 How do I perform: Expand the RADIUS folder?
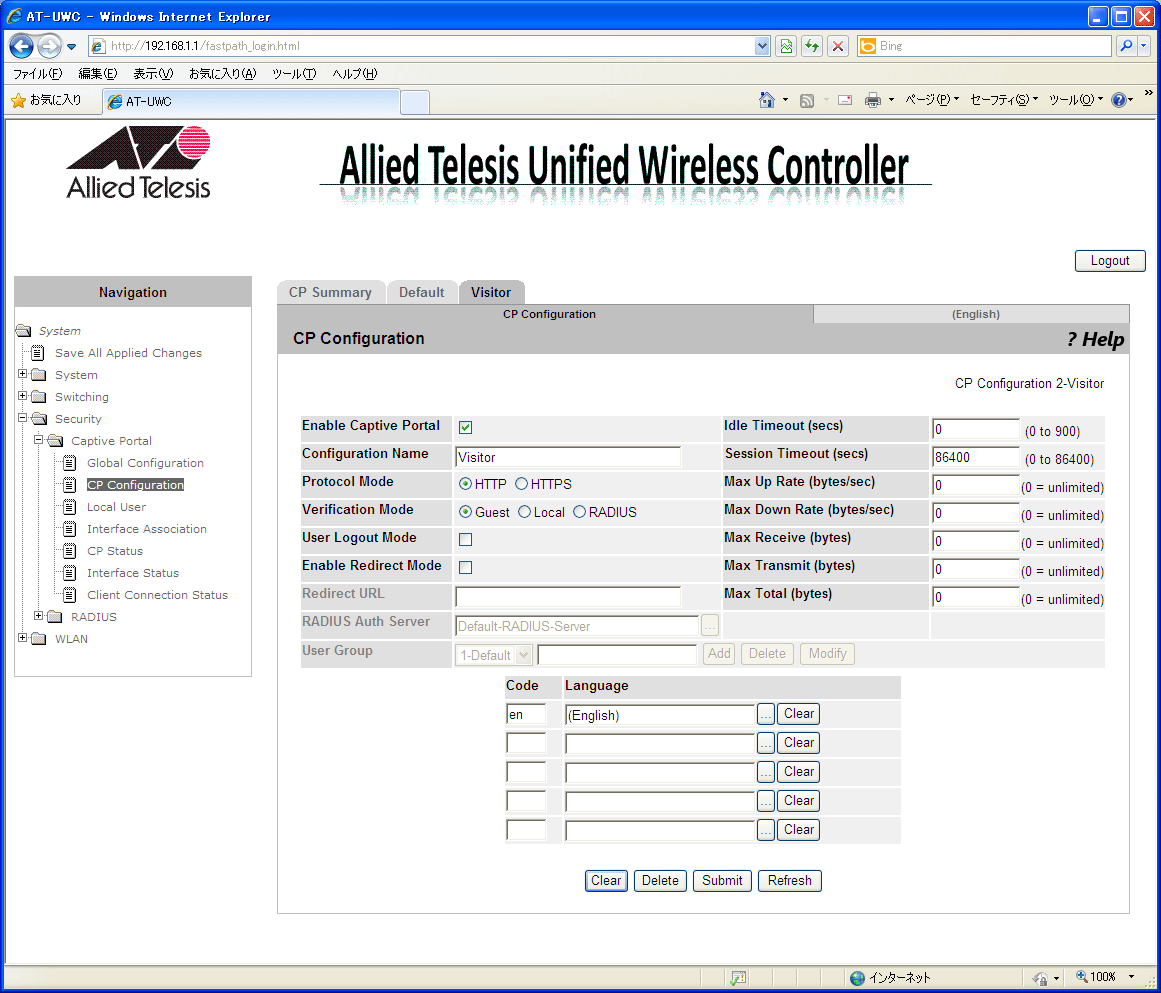click(39, 616)
